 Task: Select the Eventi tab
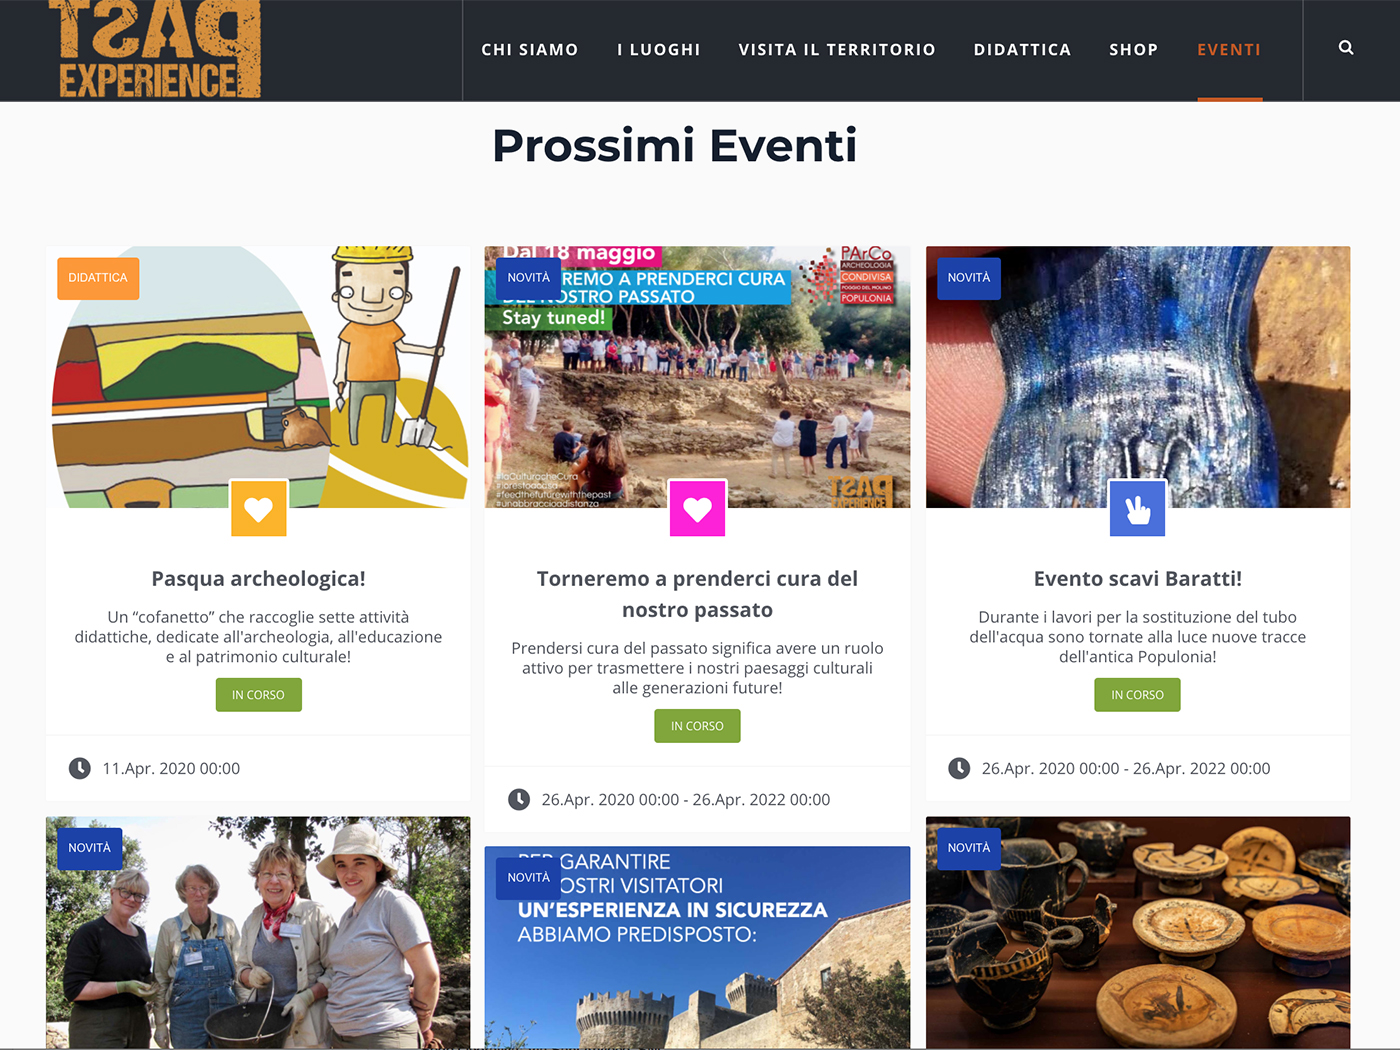[1229, 50]
